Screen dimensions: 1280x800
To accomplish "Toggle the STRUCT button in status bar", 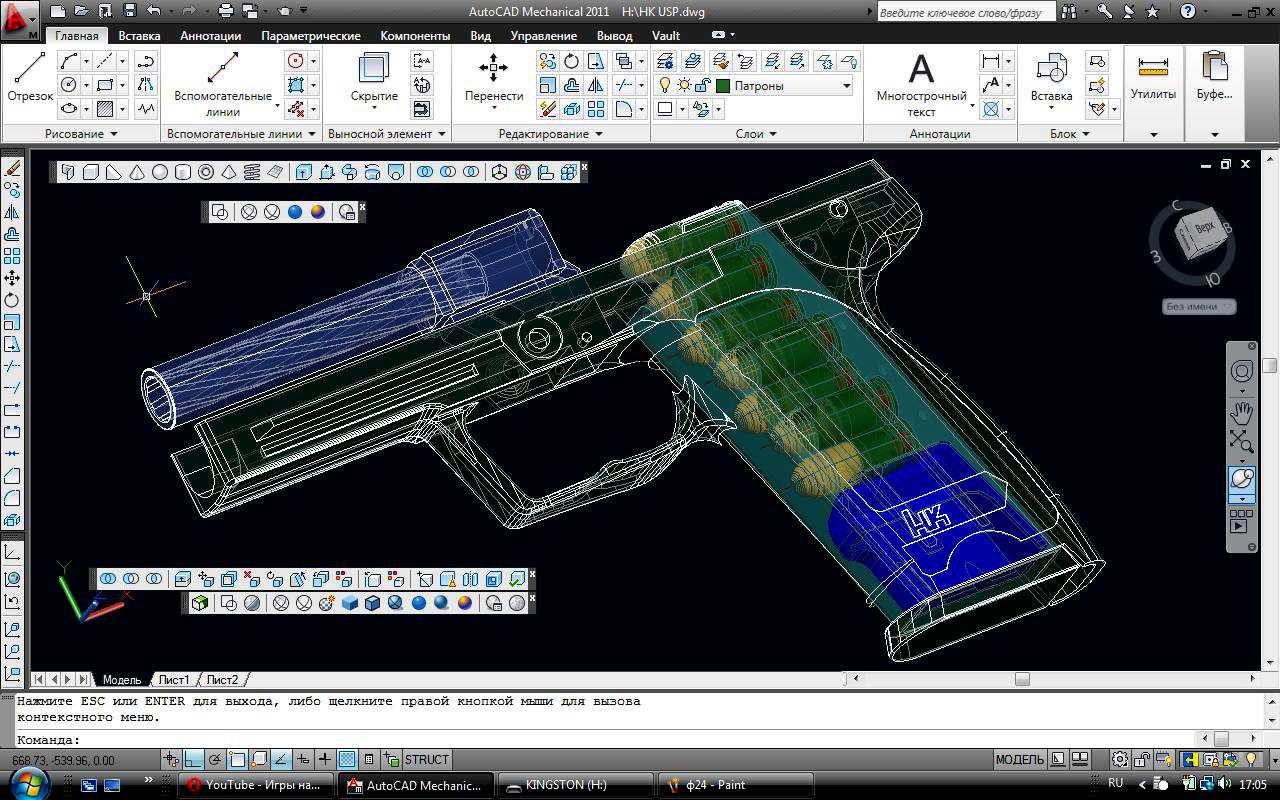I will [x=427, y=760].
